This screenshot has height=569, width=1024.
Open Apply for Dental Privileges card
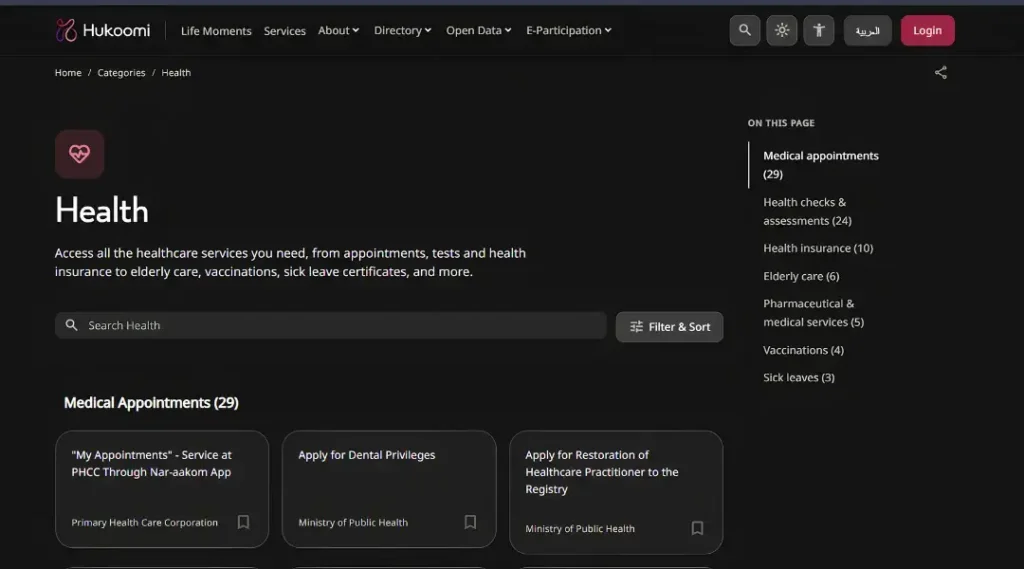point(389,489)
